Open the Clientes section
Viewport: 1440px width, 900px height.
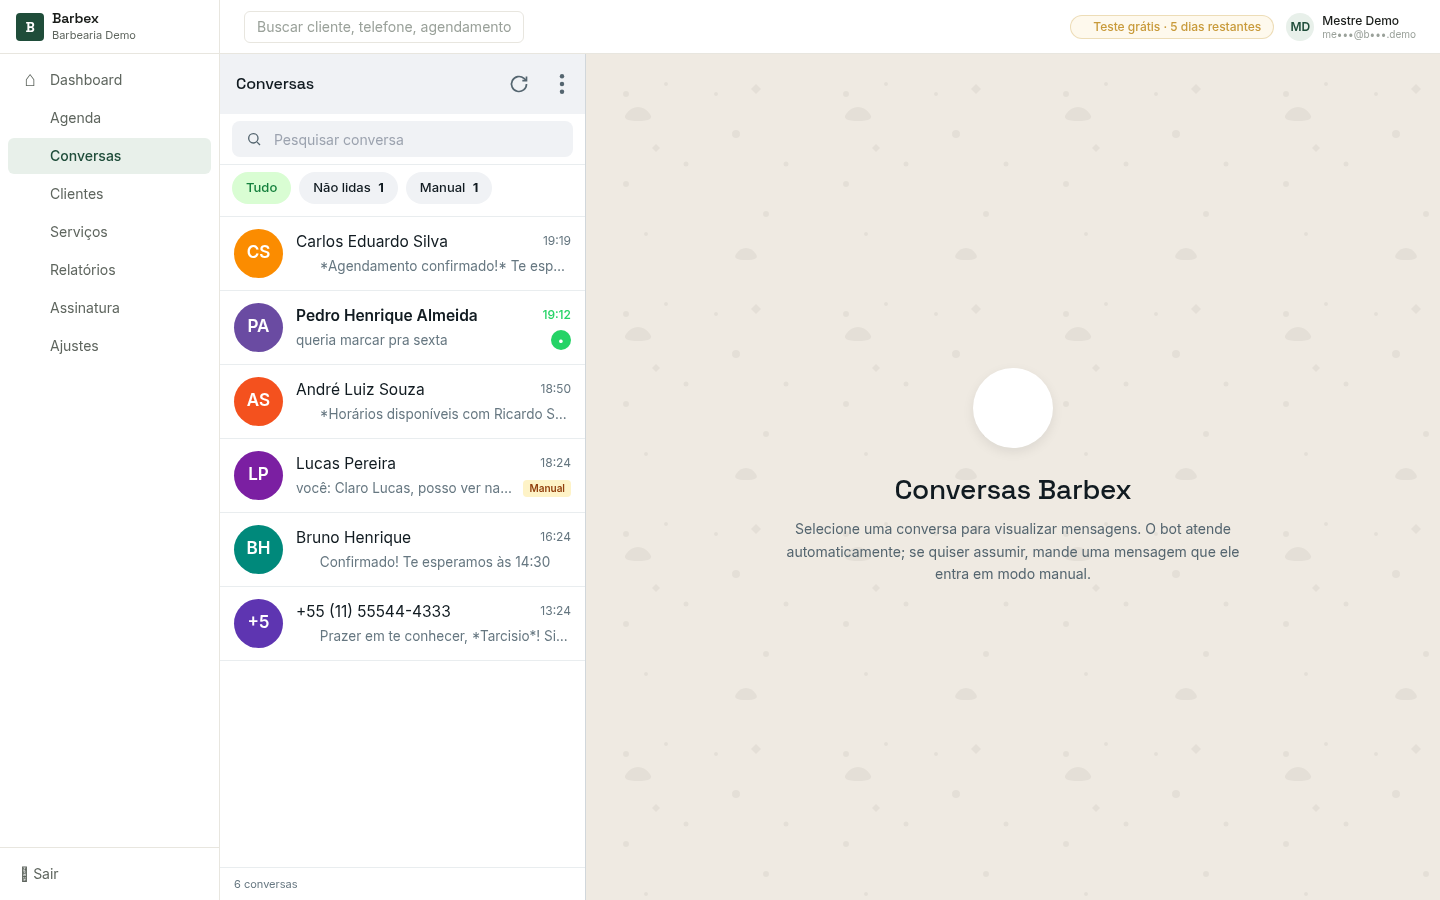pyautogui.click(x=109, y=194)
